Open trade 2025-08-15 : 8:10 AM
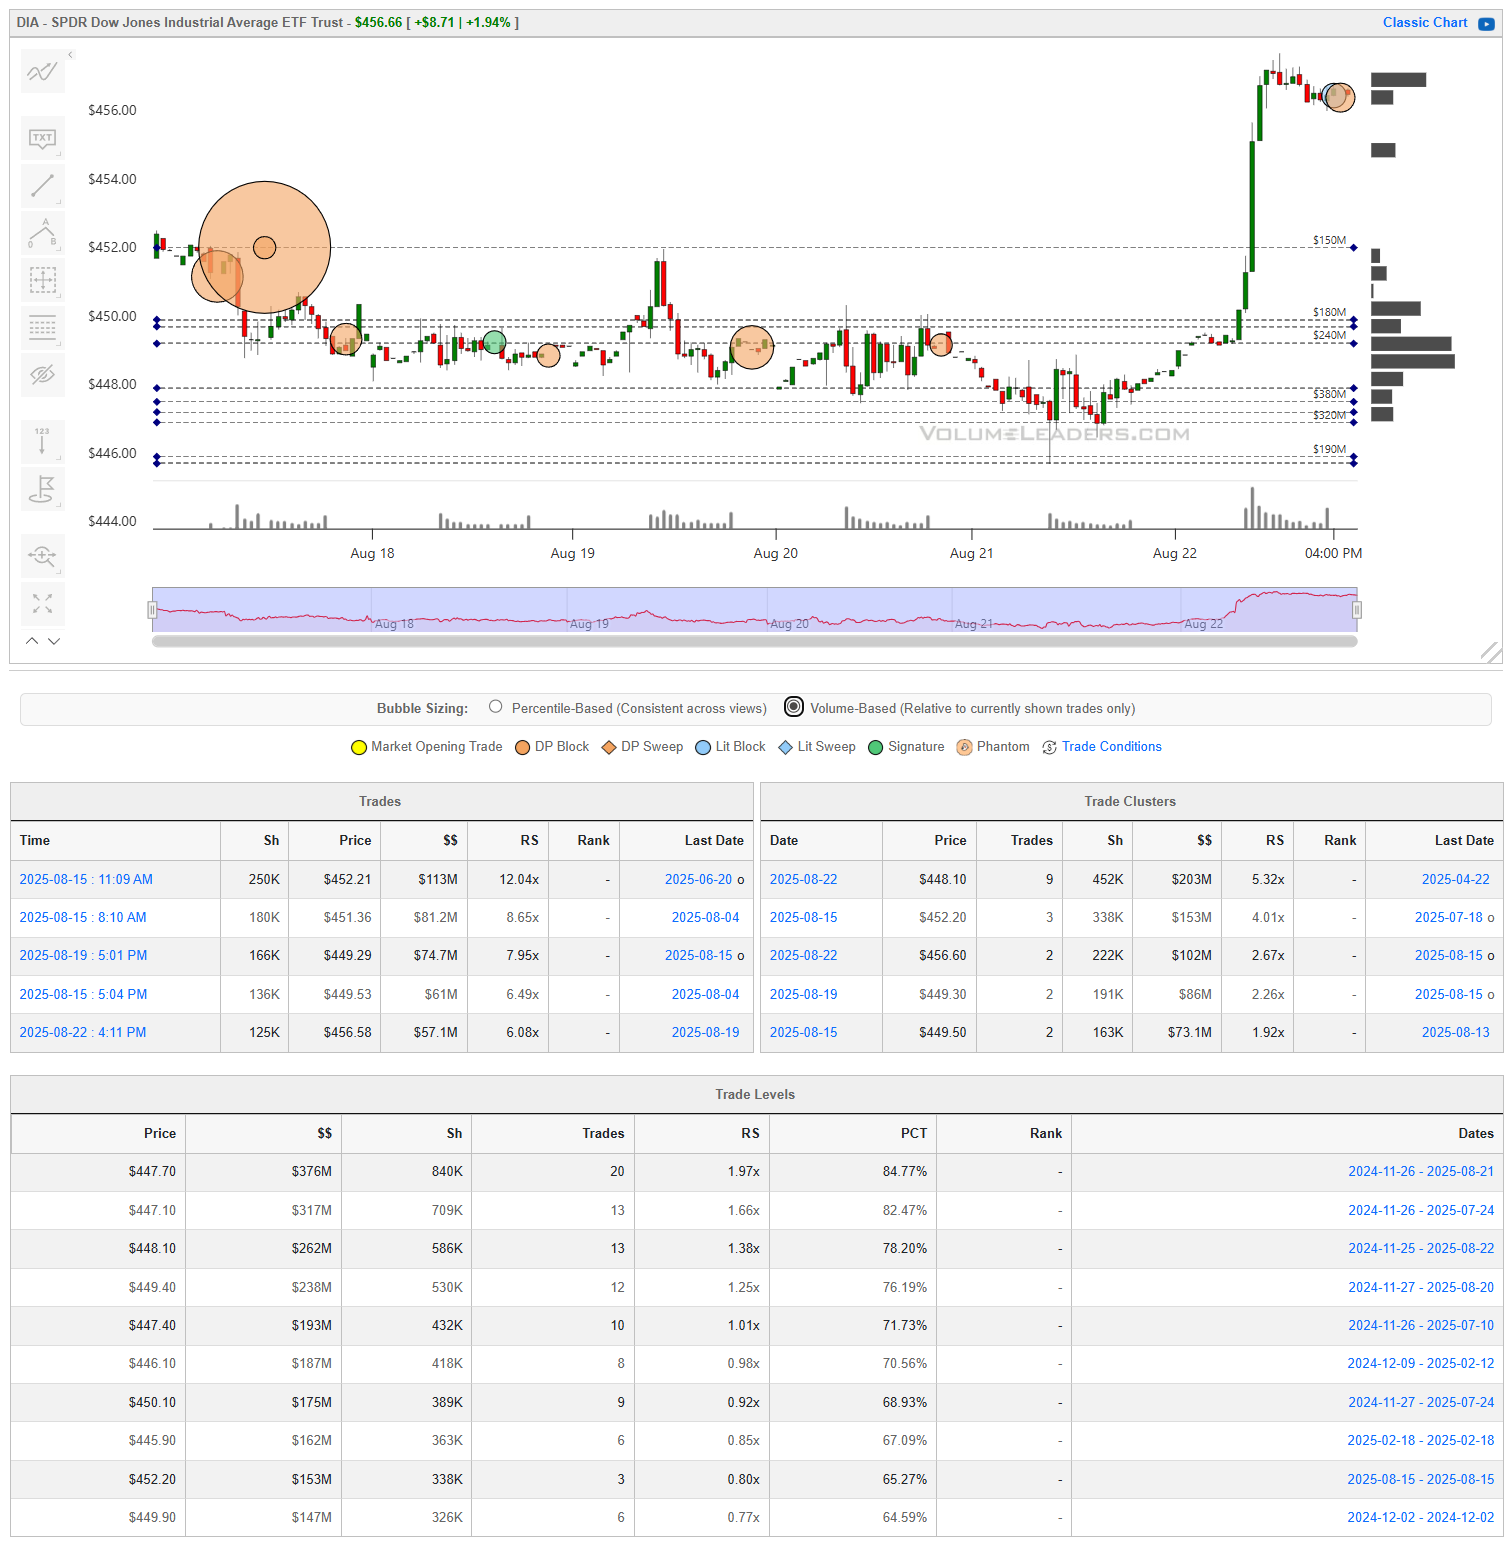Viewport: 1510px width, 1543px height. pos(83,917)
